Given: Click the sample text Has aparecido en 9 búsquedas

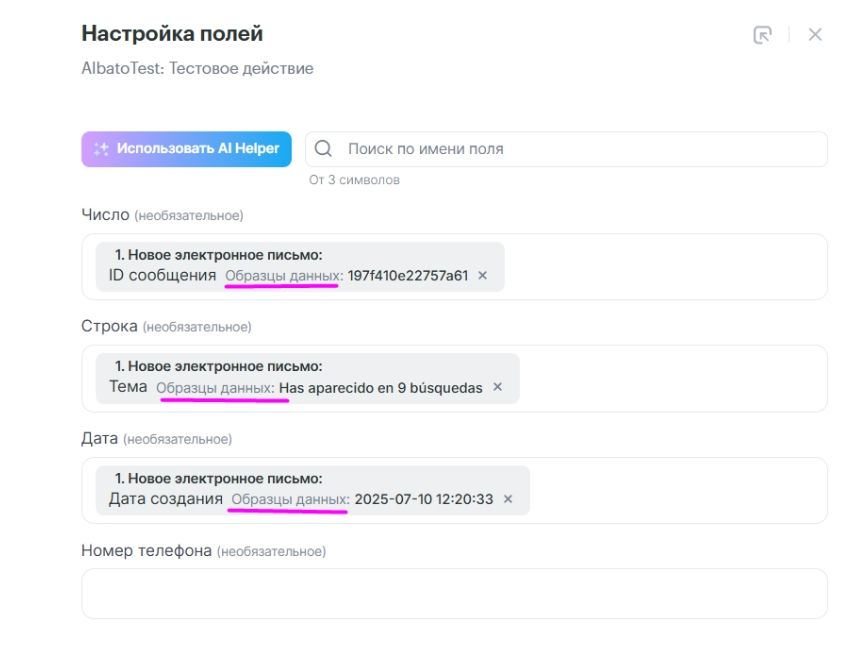Looking at the screenshot, I should 380,387.
